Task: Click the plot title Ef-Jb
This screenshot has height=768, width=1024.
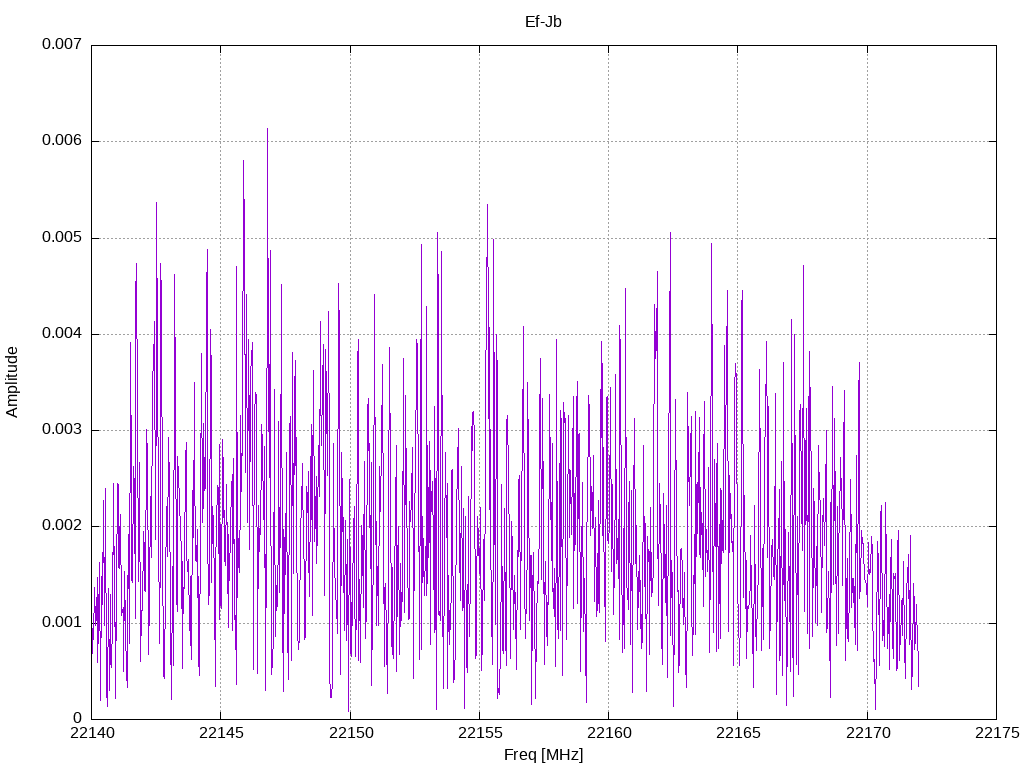Action: pos(543,22)
